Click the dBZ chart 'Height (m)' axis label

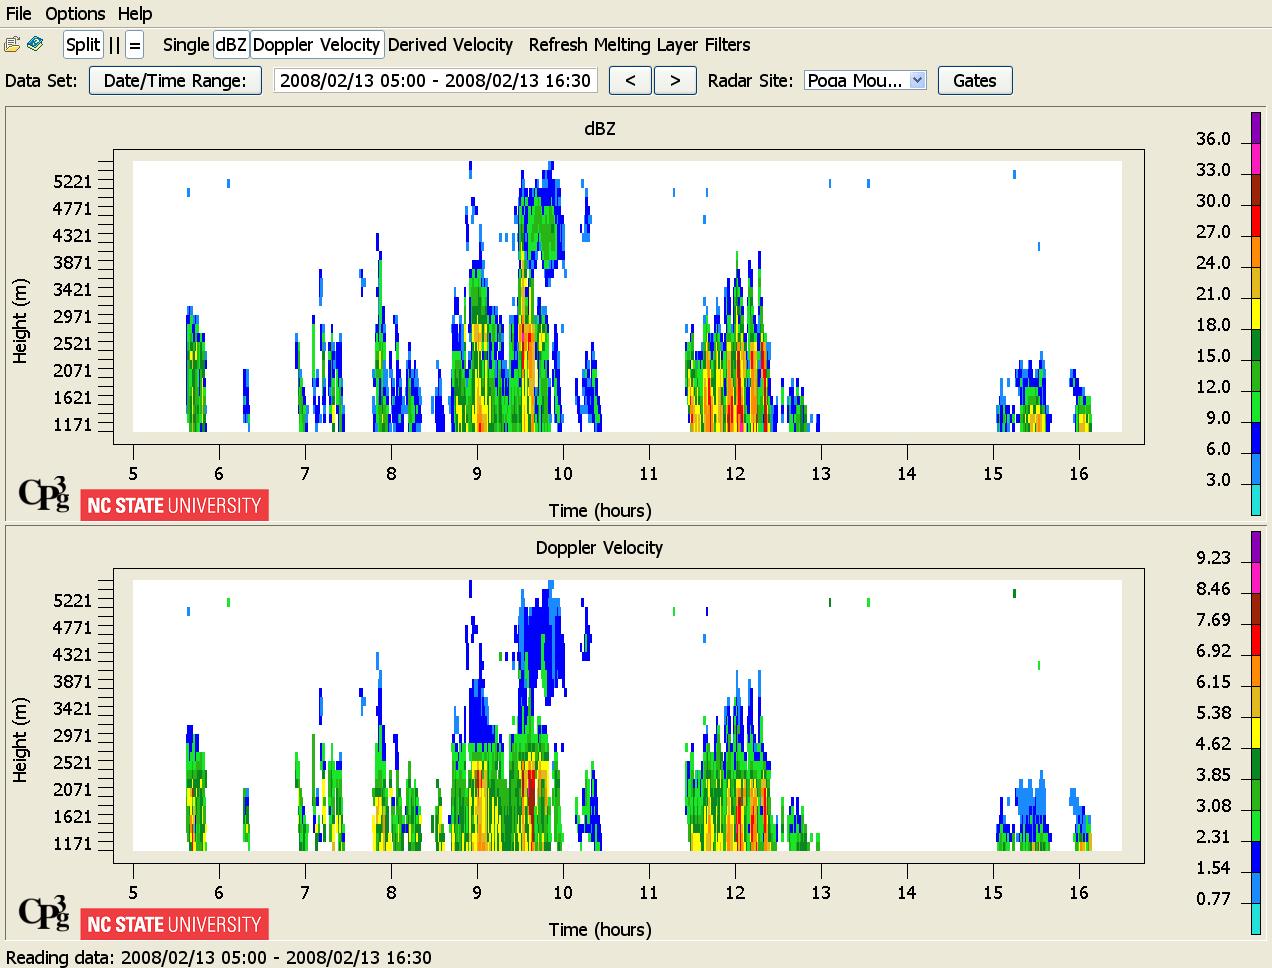pos(21,320)
